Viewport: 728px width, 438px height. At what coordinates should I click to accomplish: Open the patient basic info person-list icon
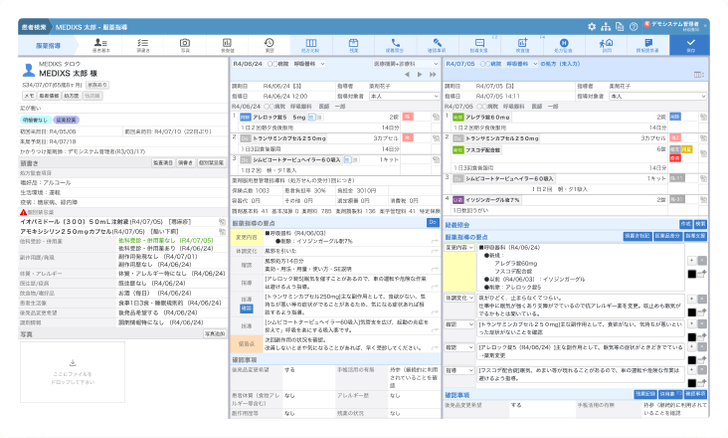(x=101, y=45)
